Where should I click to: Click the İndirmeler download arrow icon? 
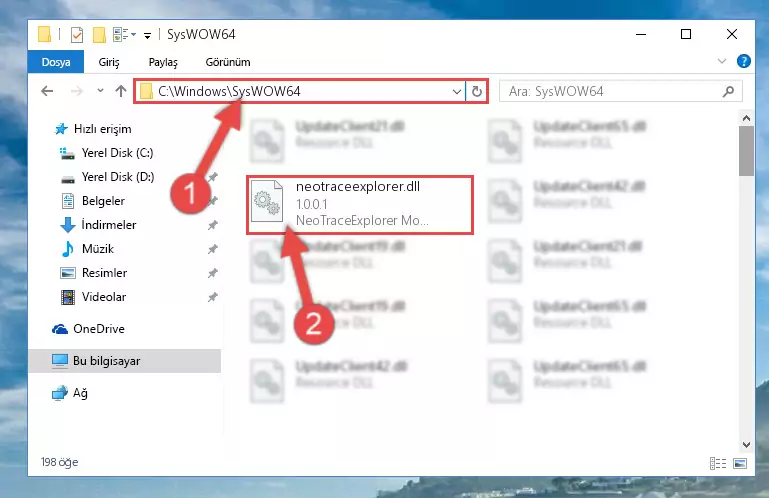pyautogui.click(x=68, y=225)
